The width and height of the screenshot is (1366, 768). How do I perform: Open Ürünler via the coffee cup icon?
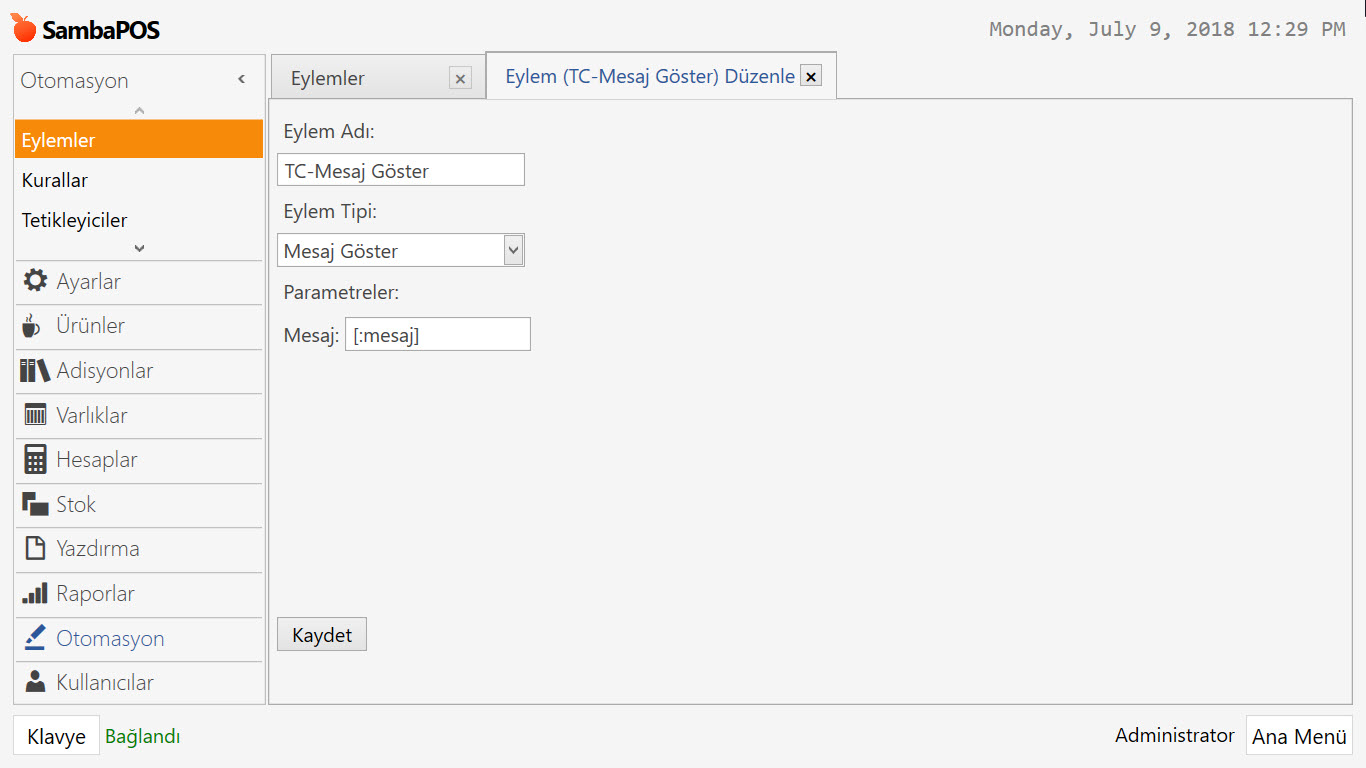tap(32, 326)
